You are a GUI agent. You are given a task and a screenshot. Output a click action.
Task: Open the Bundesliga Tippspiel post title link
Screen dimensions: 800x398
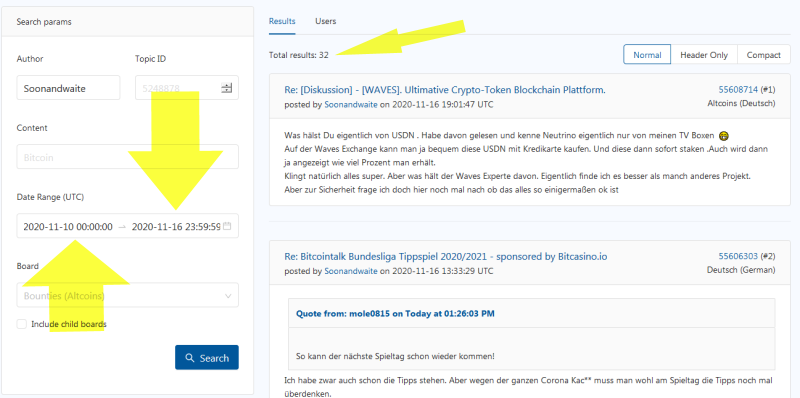(445, 257)
